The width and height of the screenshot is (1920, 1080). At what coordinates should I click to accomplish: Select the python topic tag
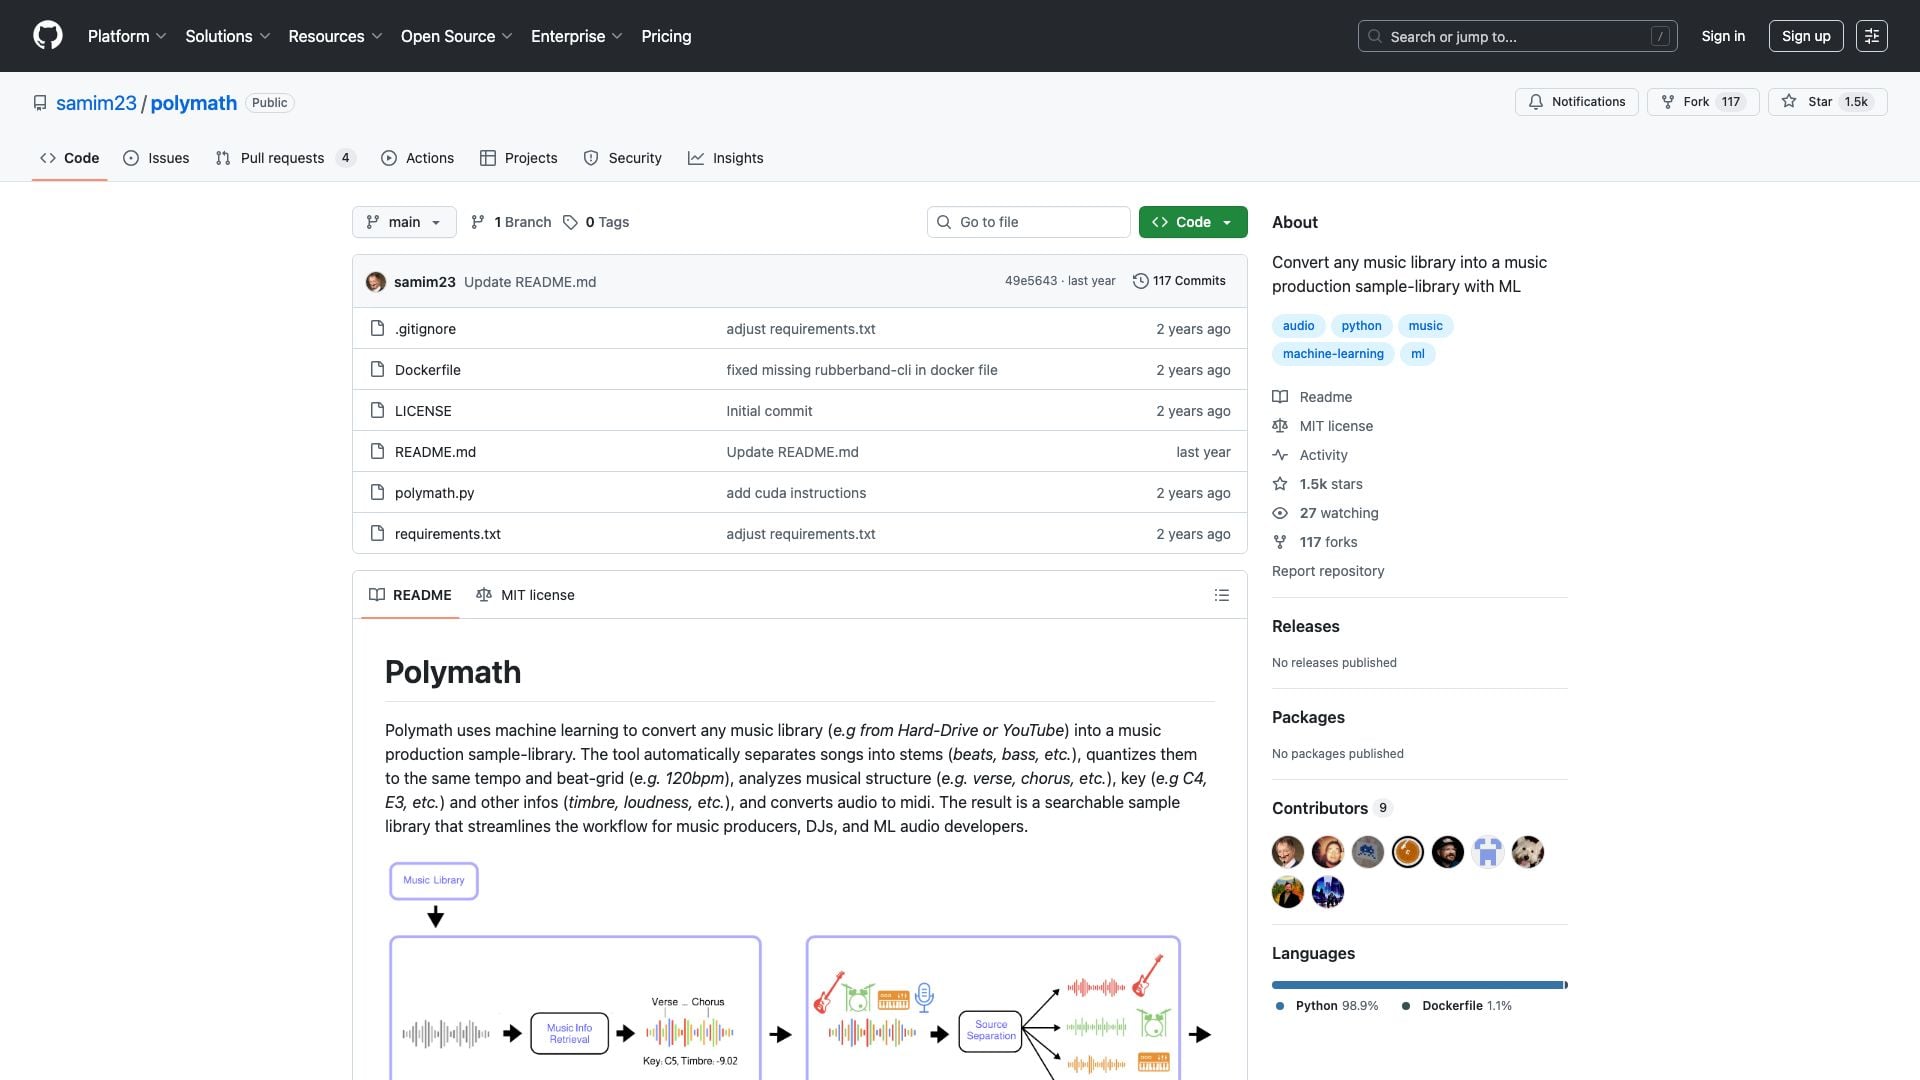pyautogui.click(x=1361, y=326)
